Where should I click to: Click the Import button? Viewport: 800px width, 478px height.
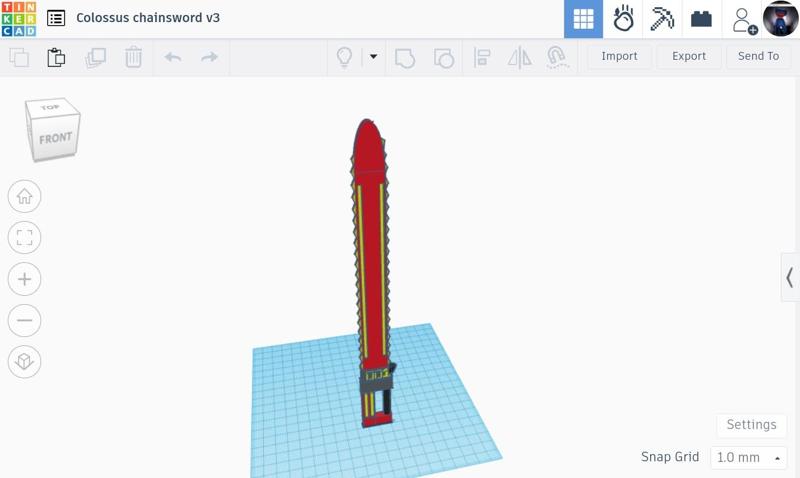[619, 56]
